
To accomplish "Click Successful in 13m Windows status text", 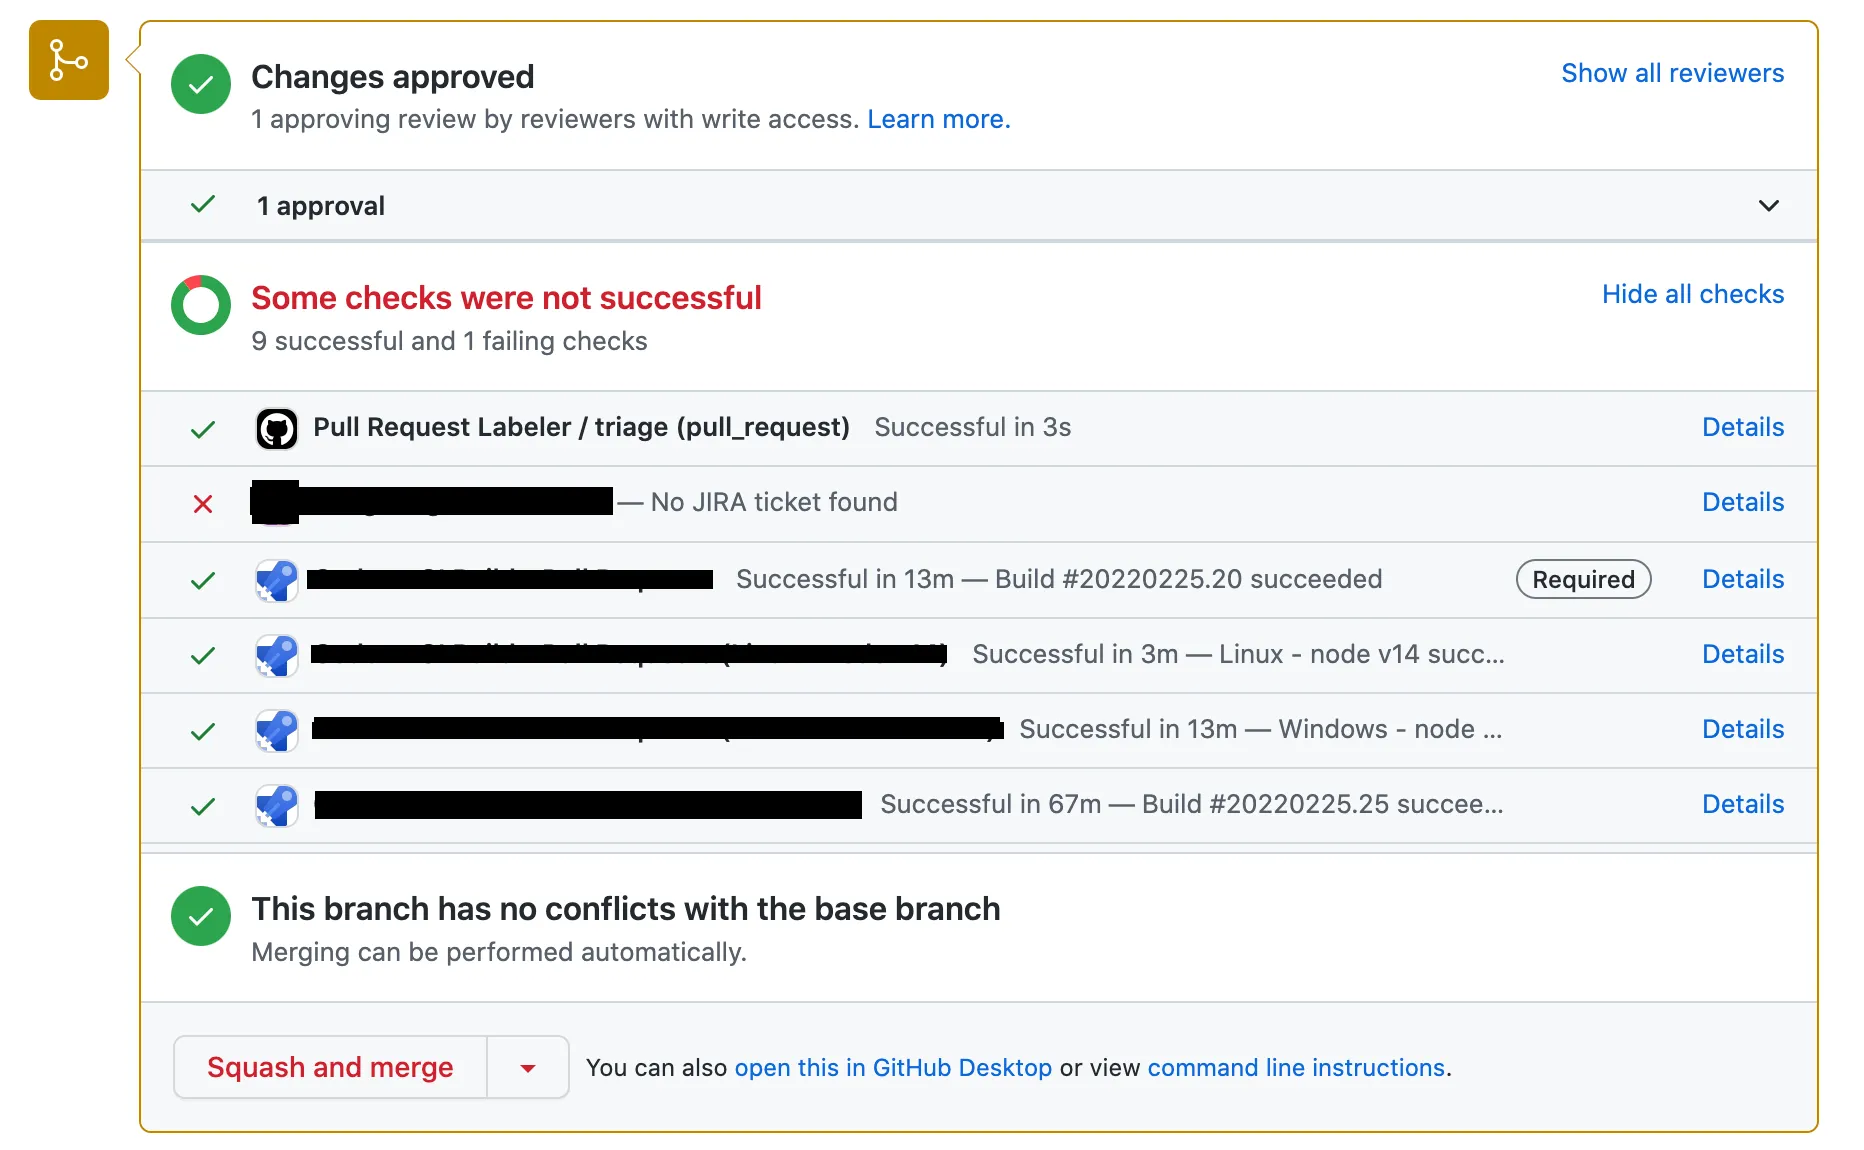I will pos(1260,729).
